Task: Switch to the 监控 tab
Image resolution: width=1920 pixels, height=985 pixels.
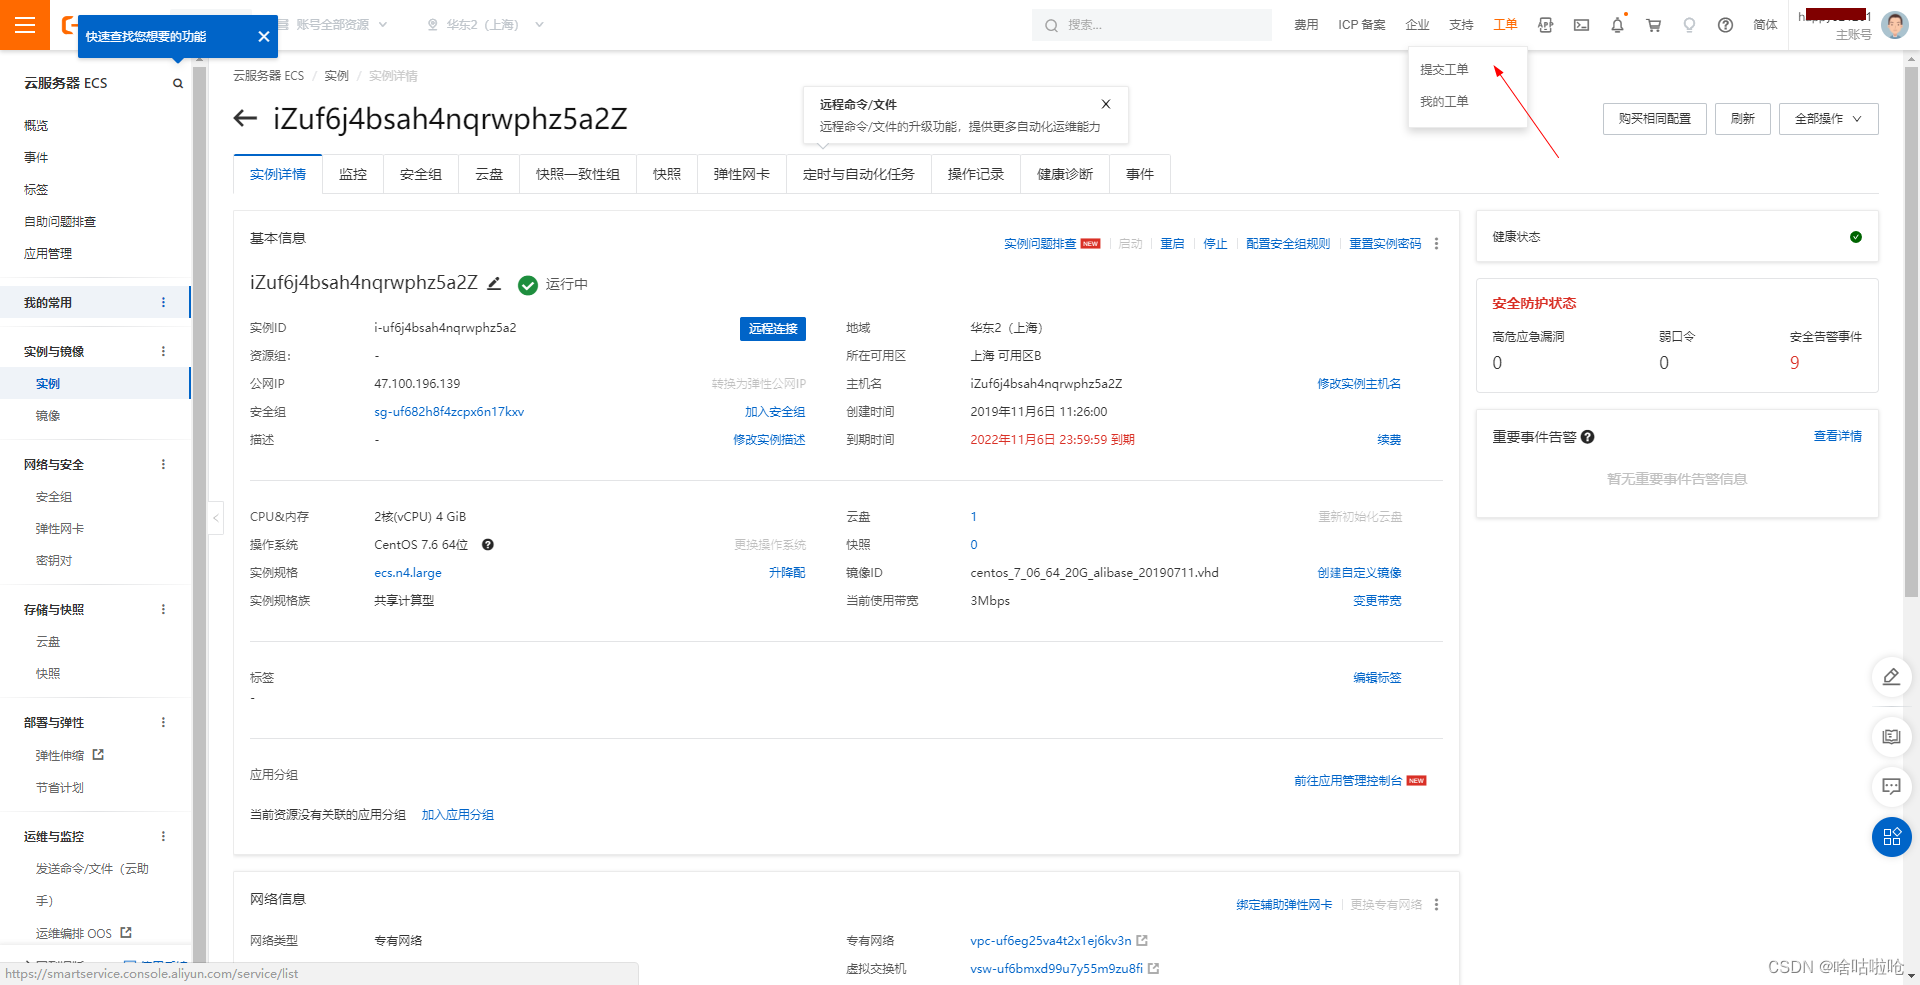Action: (x=353, y=173)
